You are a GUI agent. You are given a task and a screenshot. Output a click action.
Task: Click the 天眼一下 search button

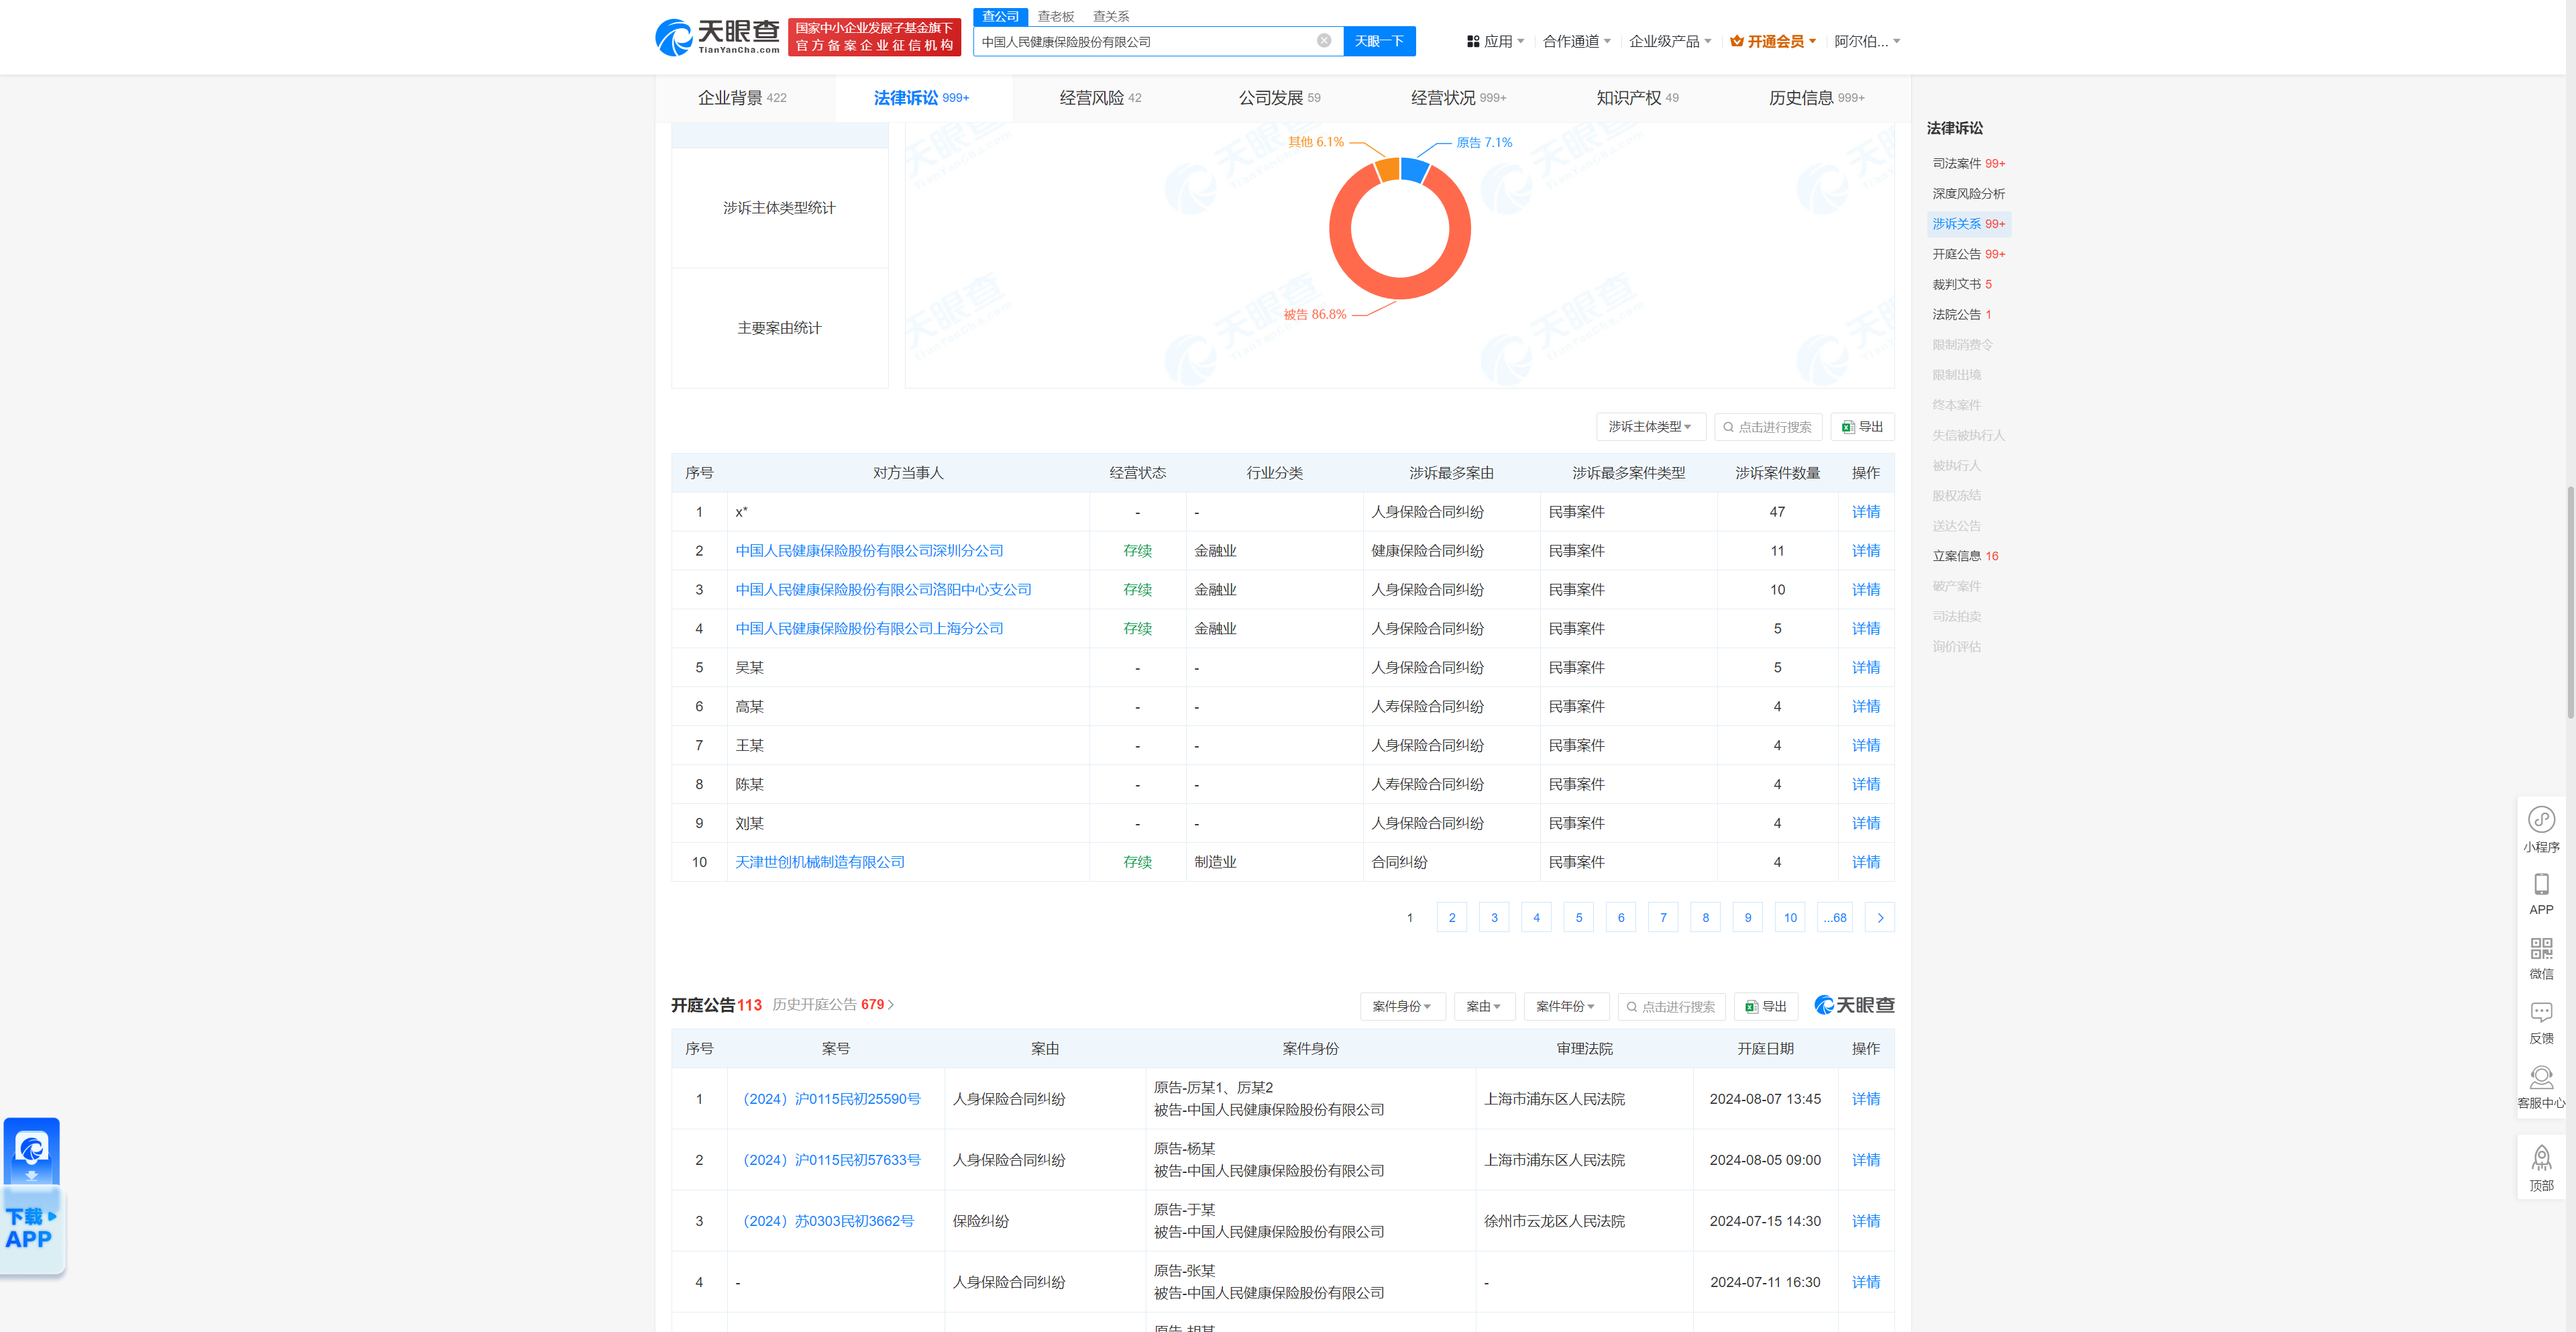tap(1378, 41)
